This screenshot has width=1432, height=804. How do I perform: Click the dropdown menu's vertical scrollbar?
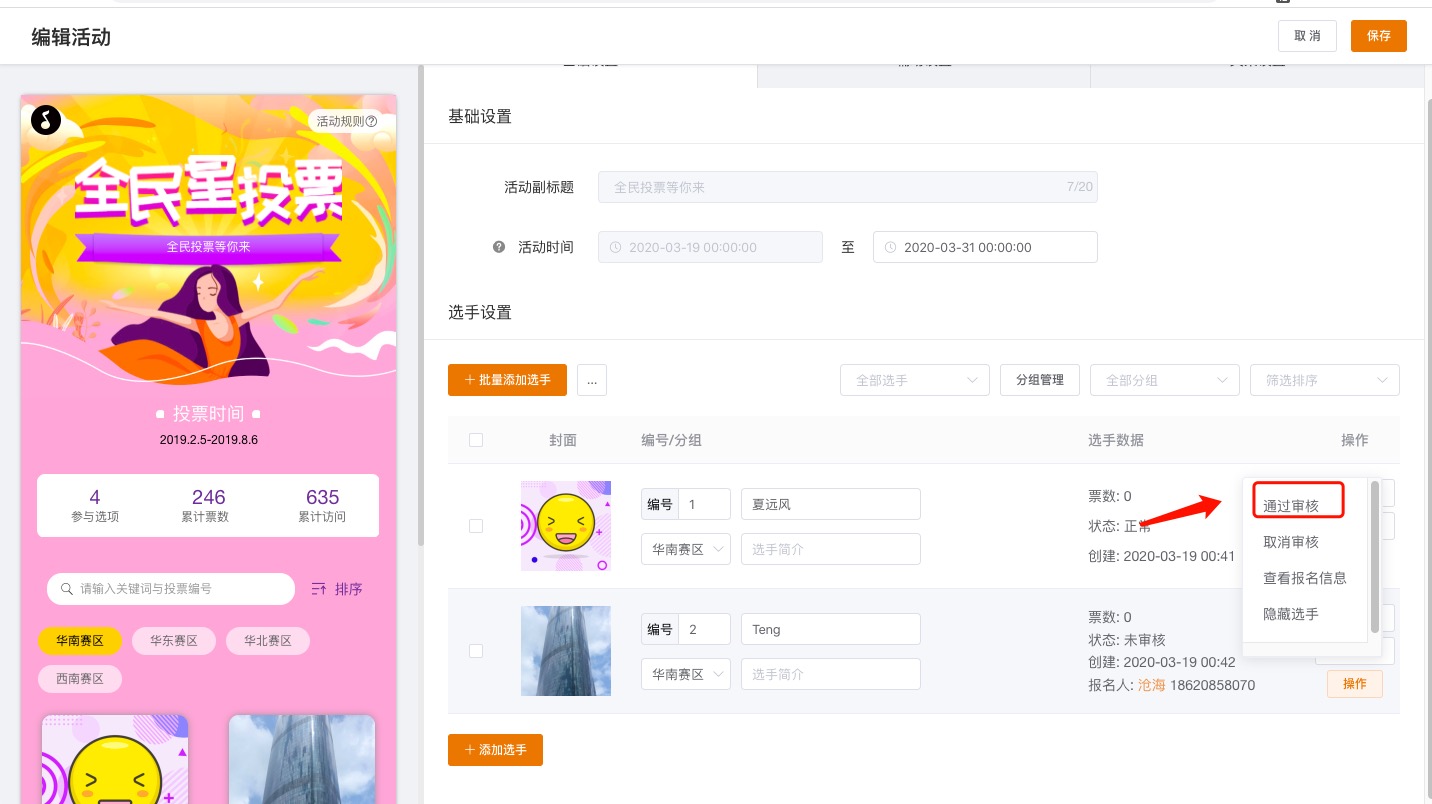click(1375, 555)
